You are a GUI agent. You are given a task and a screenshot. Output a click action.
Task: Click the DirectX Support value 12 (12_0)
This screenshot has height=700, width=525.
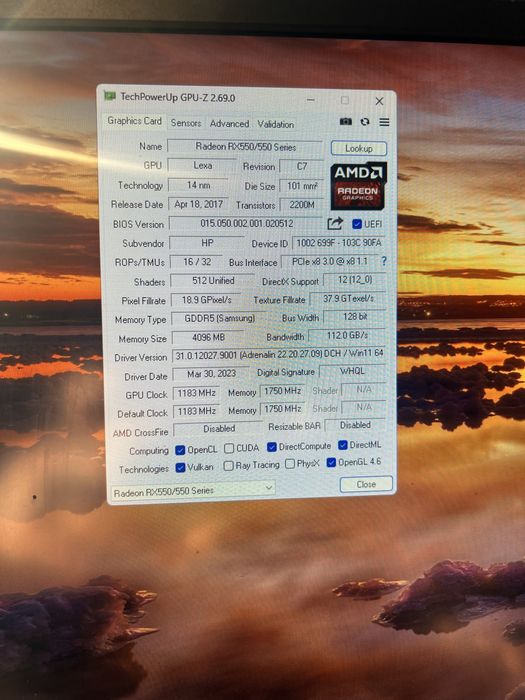[355, 280]
